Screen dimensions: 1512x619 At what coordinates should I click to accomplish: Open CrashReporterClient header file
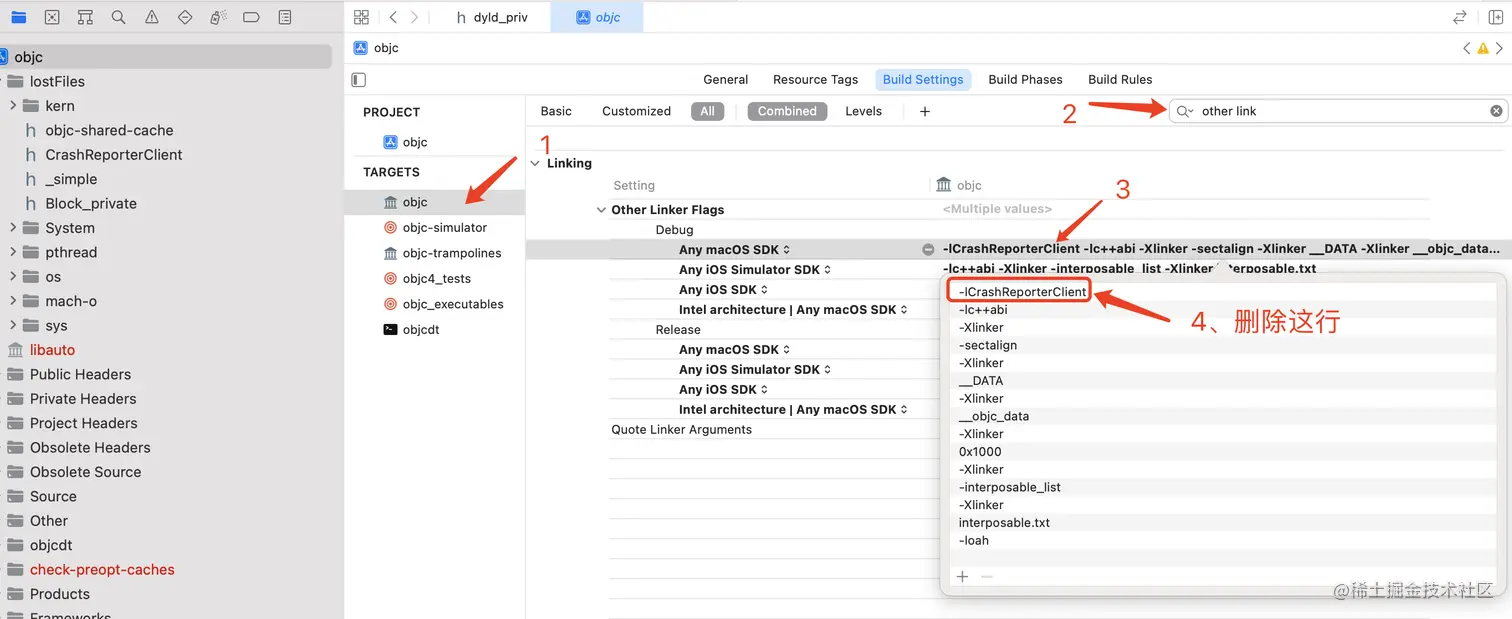coord(114,155)
